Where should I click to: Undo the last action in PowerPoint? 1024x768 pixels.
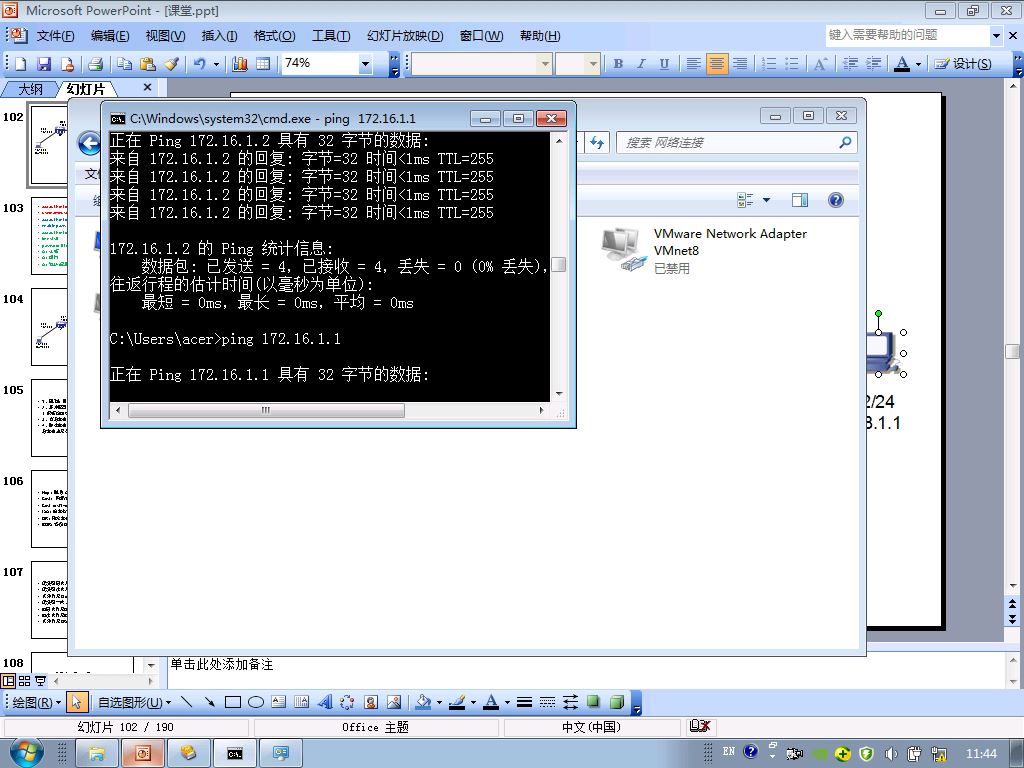pyautogui.click(x=200, y=63)
